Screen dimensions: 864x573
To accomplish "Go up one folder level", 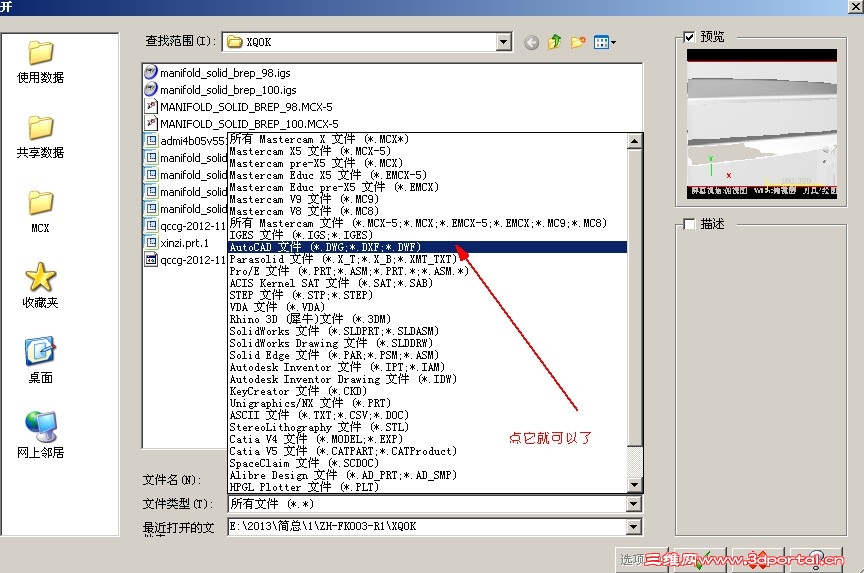I will [x=554, y=42].
